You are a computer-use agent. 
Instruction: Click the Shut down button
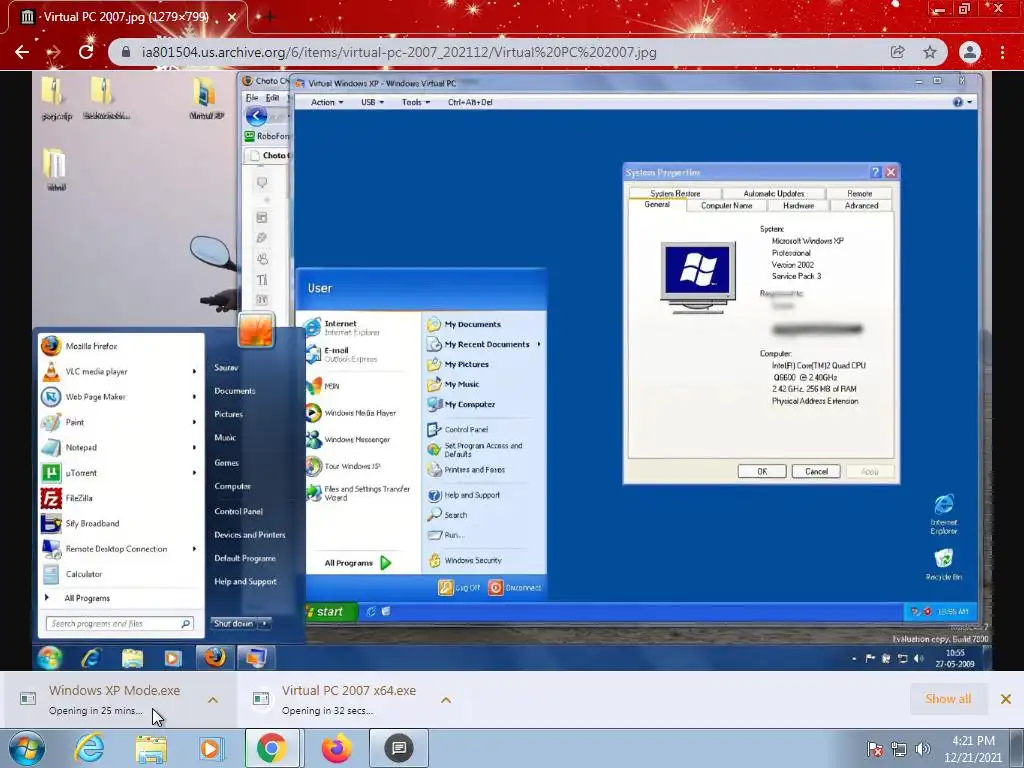pos(234,624)
